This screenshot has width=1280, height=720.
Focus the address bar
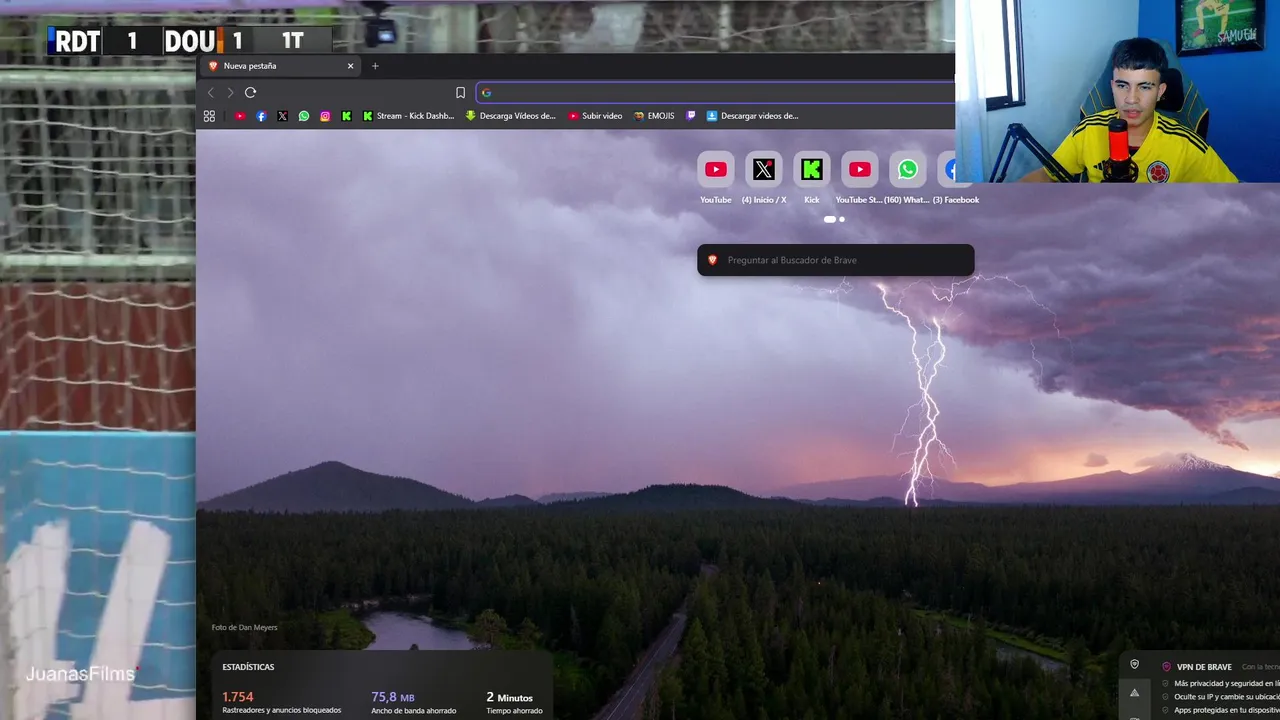716,93
